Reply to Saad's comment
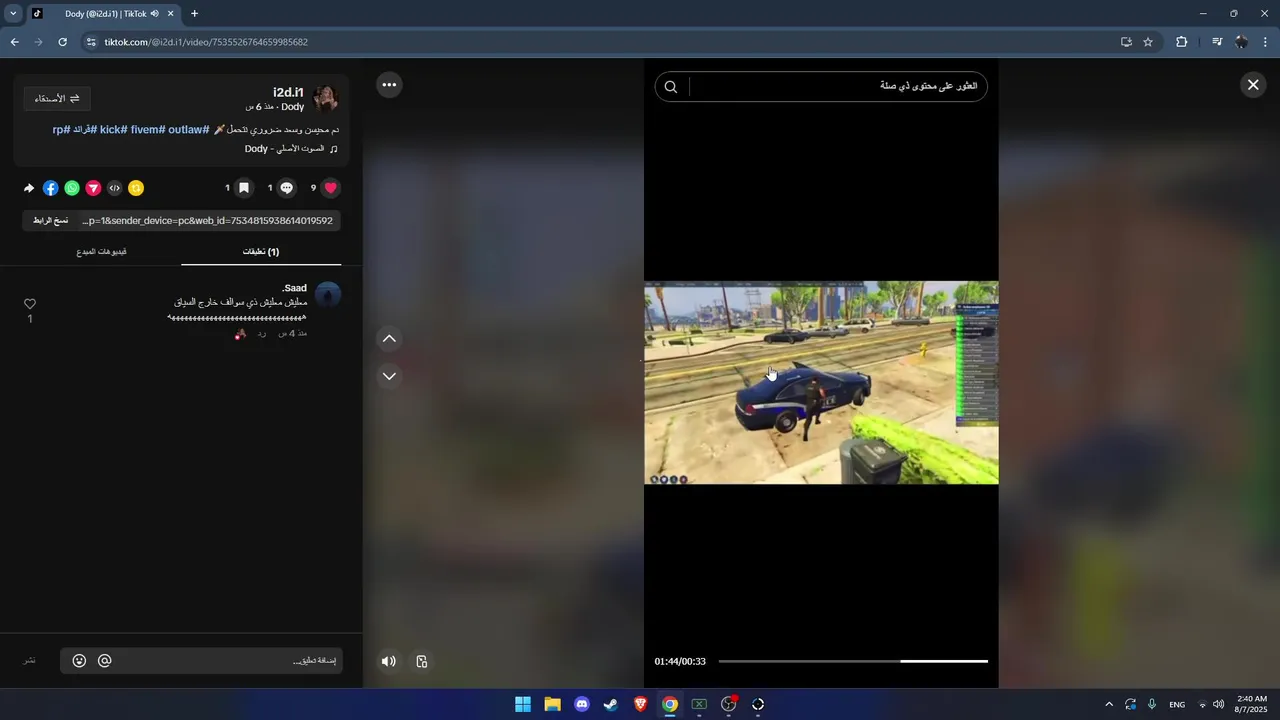The width and height of the screenshot is (1280, 720). 262,333
